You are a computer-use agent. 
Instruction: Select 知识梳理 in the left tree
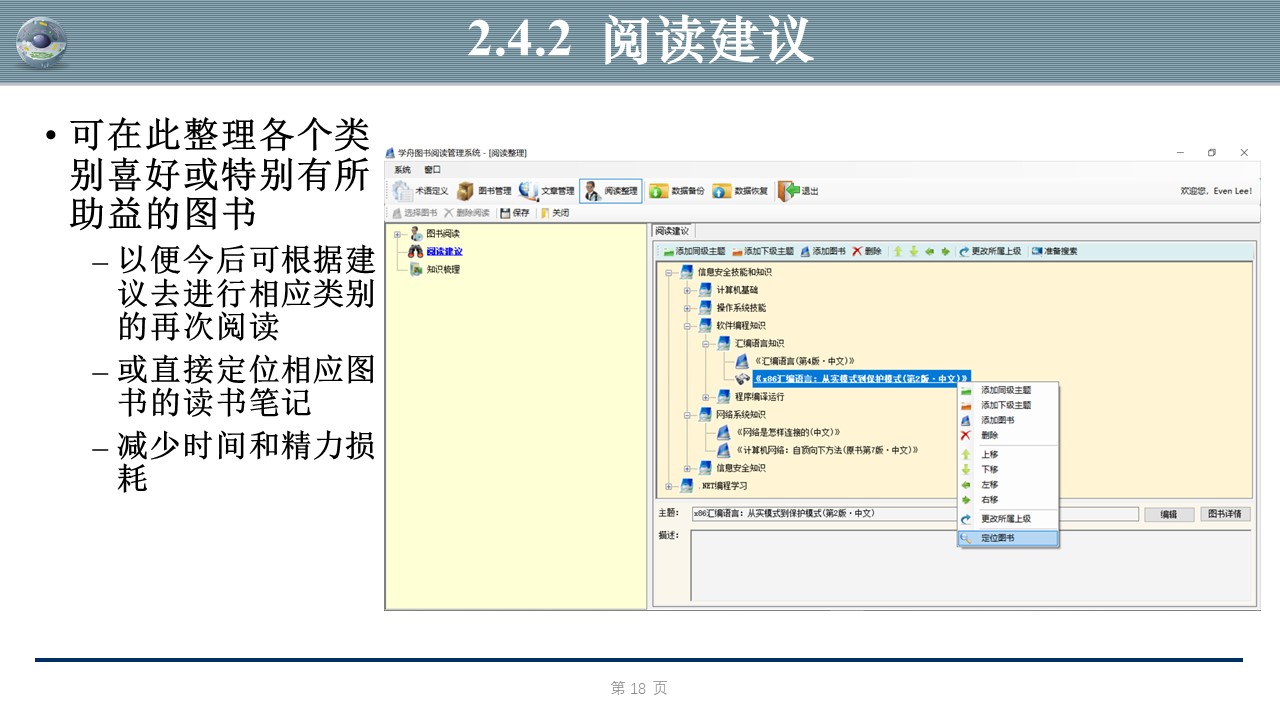click(x=443, y=269)
